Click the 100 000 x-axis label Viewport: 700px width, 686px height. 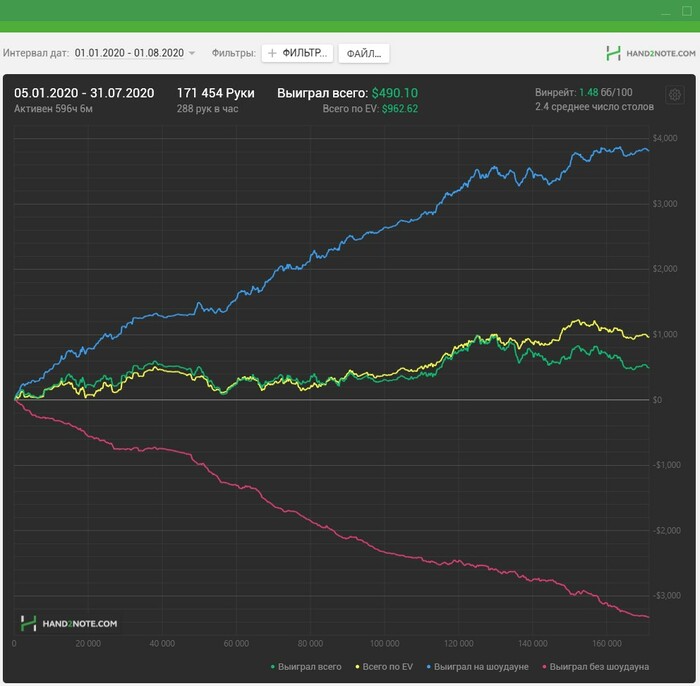[x=384, y=643]
